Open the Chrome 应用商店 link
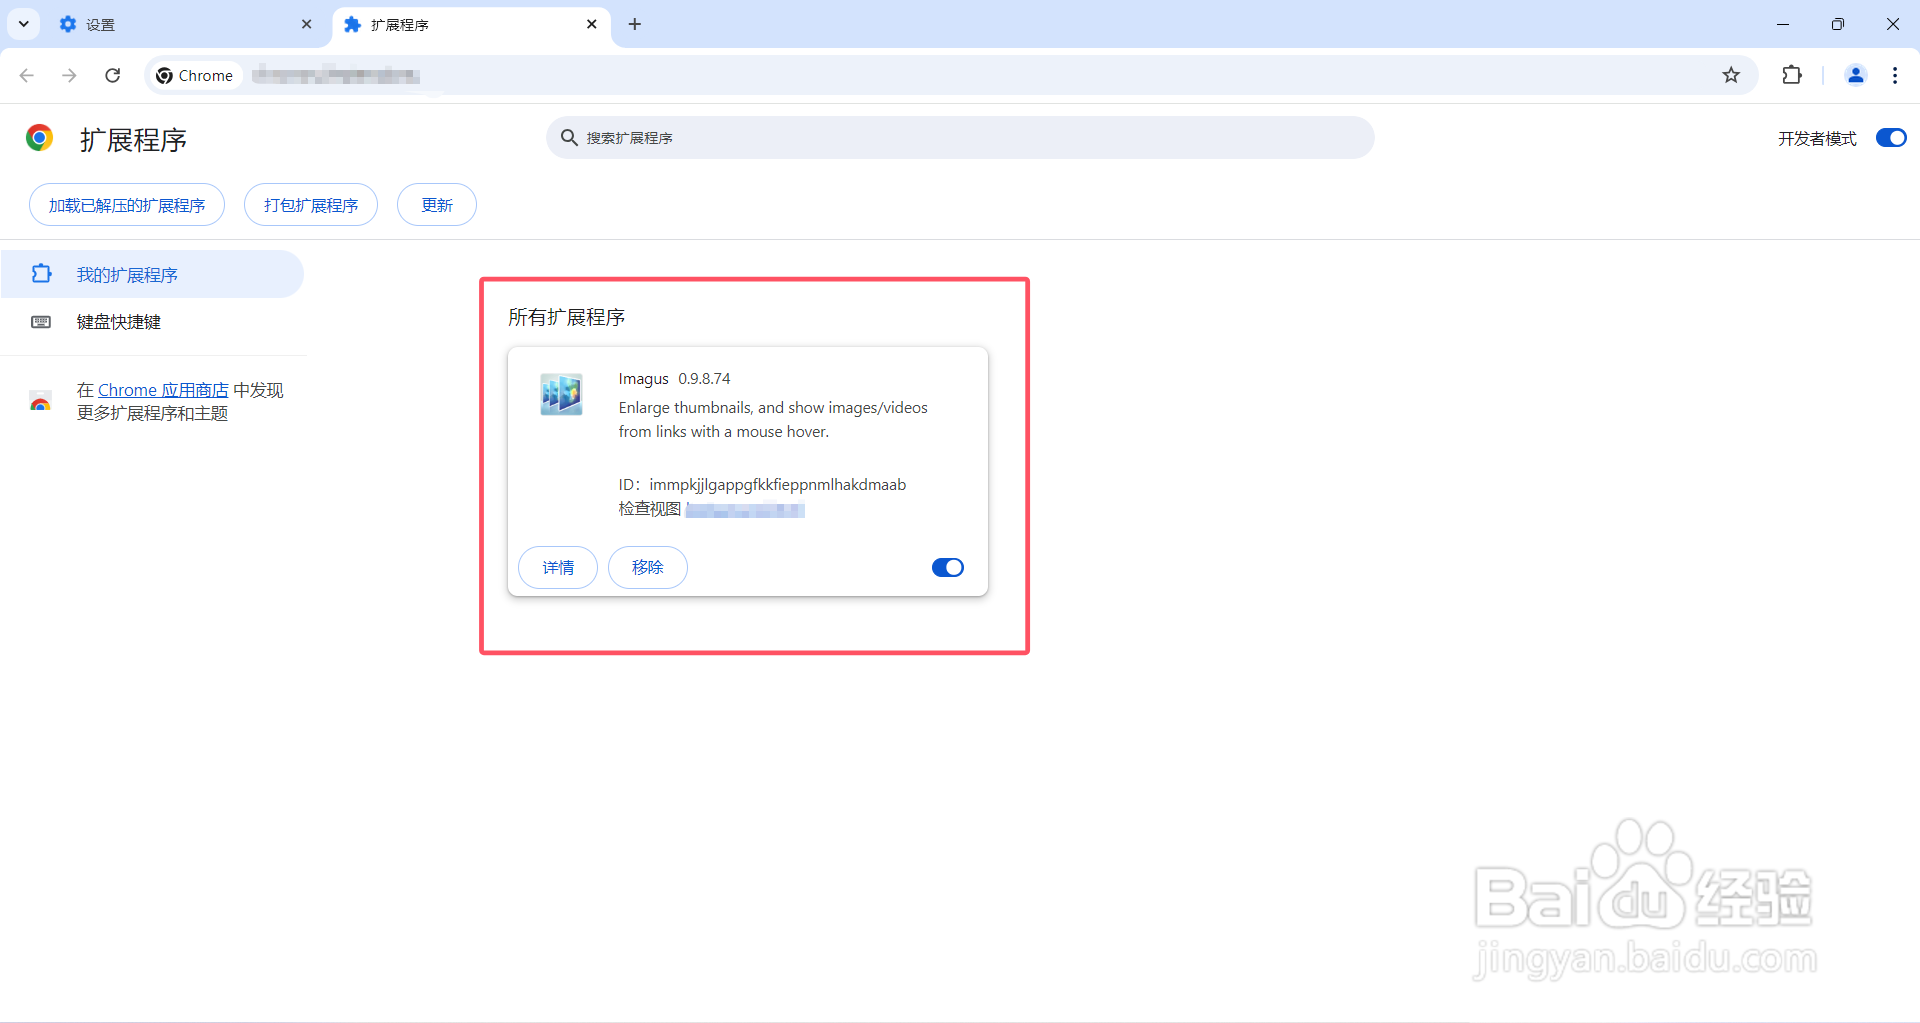Viewport: 1920px width, 1023px height. point(163,390)
